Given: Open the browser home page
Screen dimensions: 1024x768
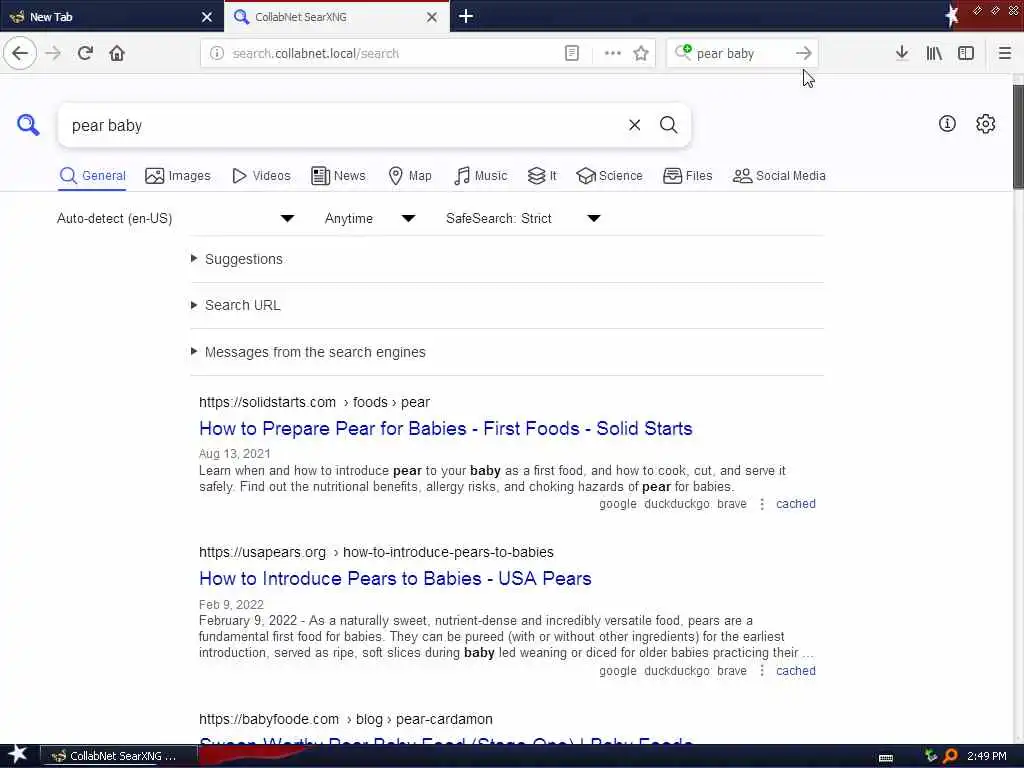Looking at the screenshot, I should 117,53.
